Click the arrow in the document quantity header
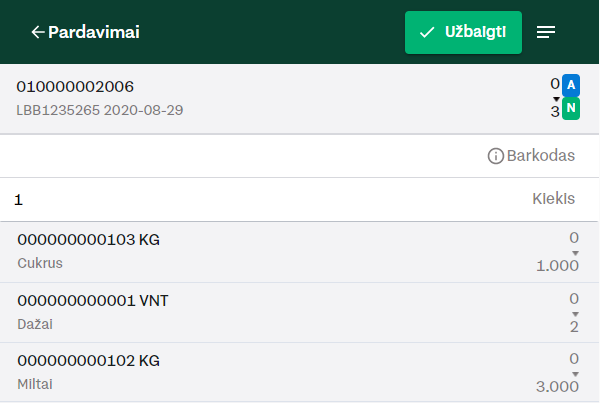Screen dimensions: 600x403 point(556,99)
